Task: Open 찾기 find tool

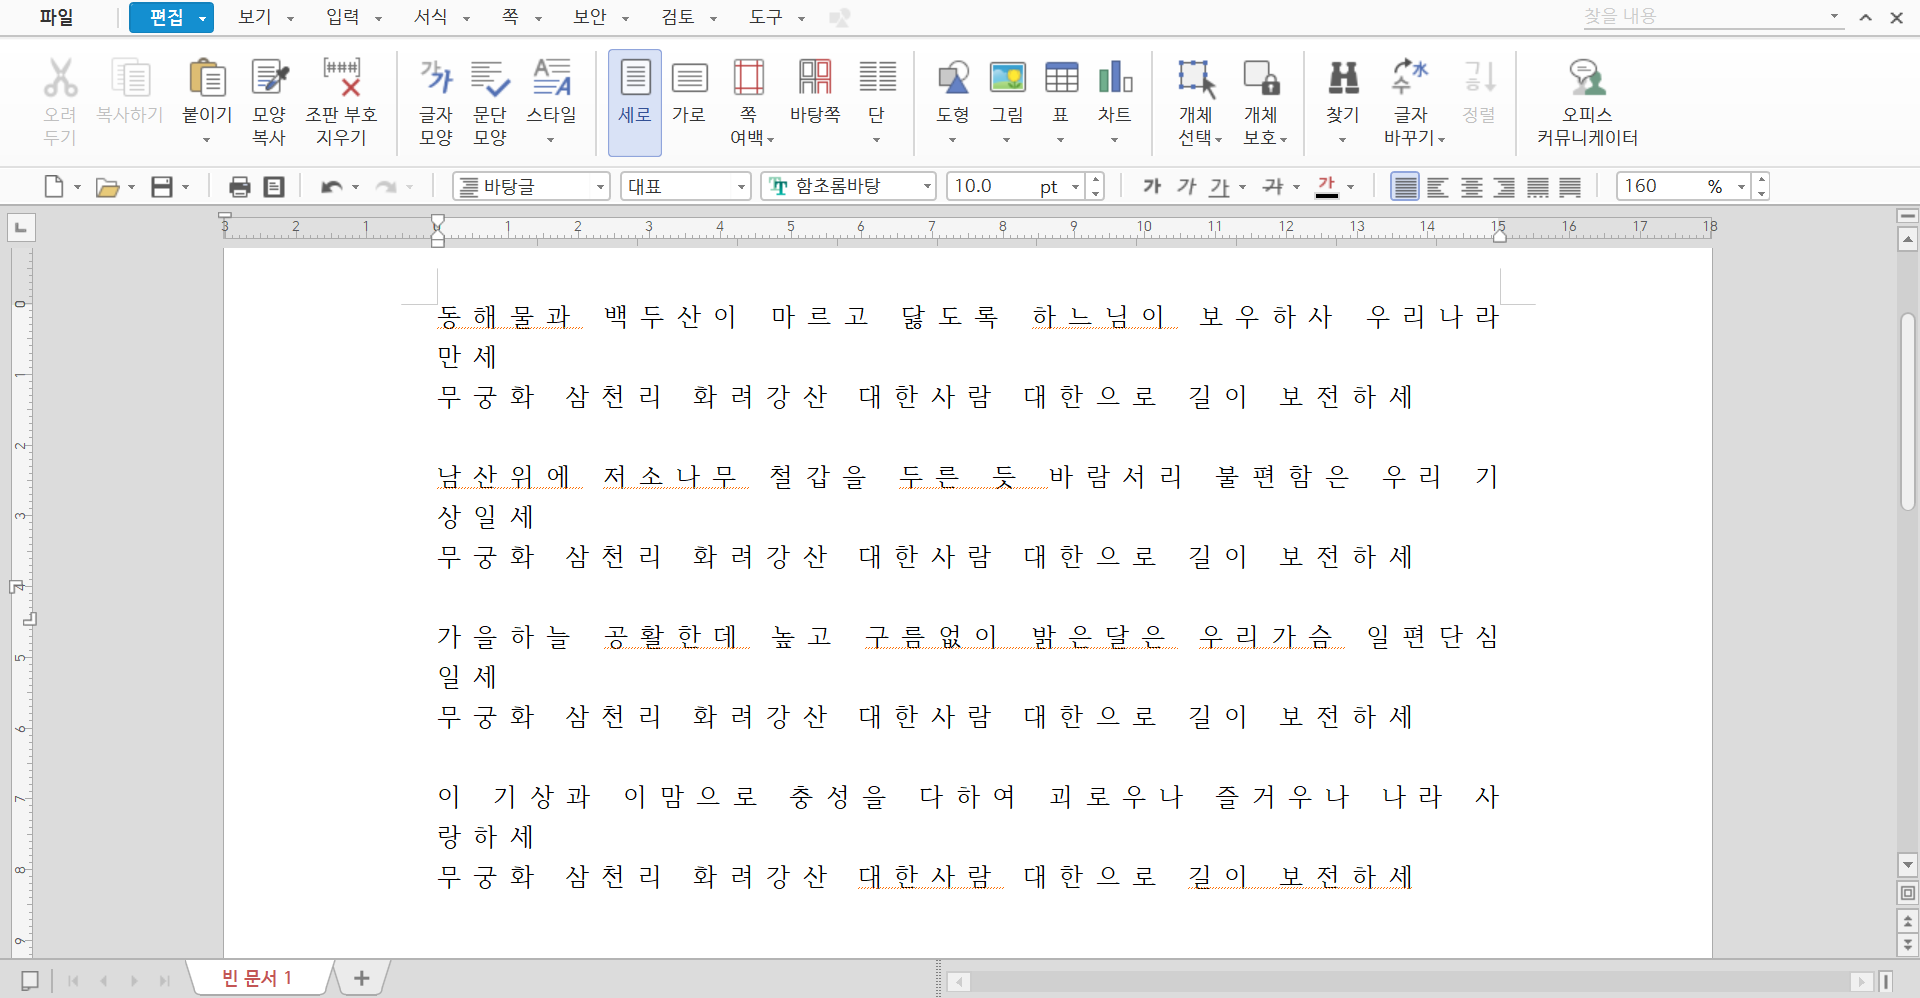Action: [x=1343, y=78]
